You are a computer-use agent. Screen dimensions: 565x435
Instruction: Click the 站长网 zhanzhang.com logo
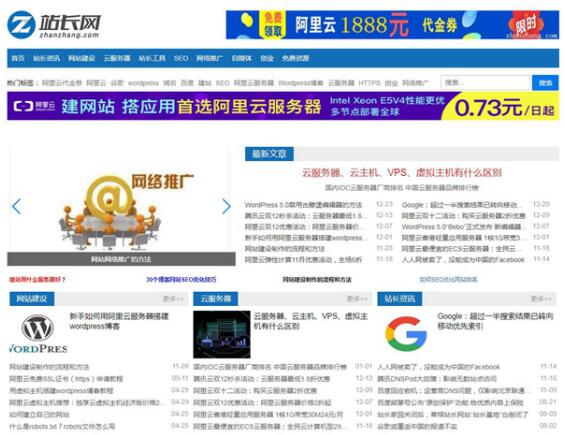[x=54, y=25]
